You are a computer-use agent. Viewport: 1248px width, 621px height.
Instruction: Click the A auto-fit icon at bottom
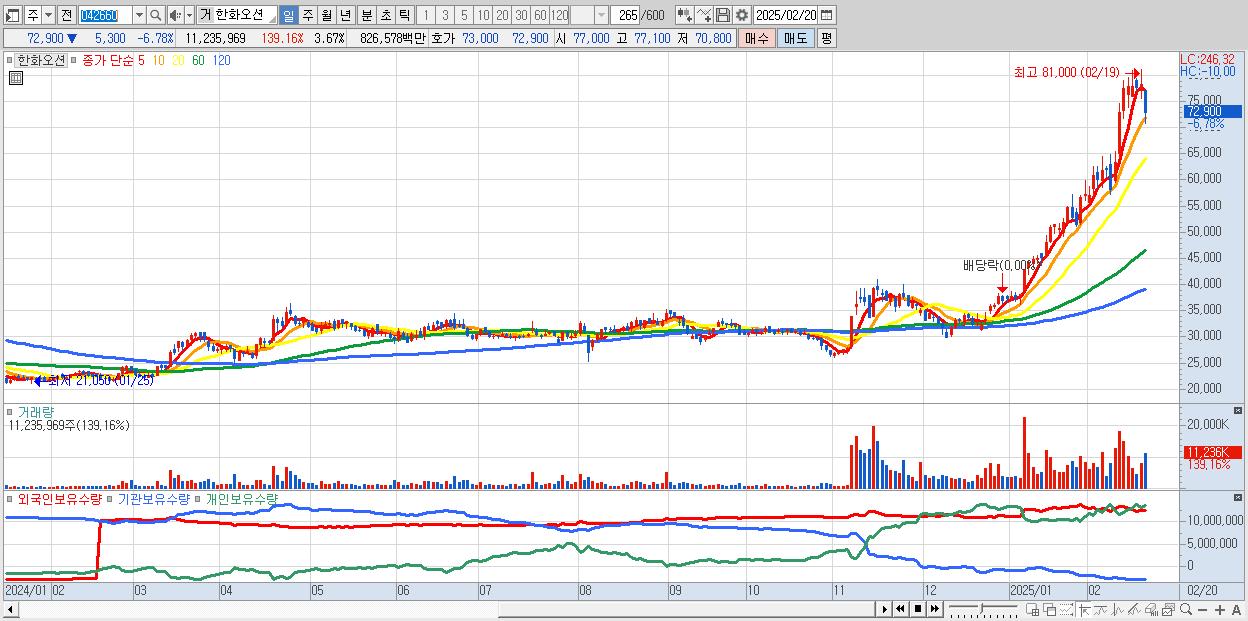click(1236, 609)
